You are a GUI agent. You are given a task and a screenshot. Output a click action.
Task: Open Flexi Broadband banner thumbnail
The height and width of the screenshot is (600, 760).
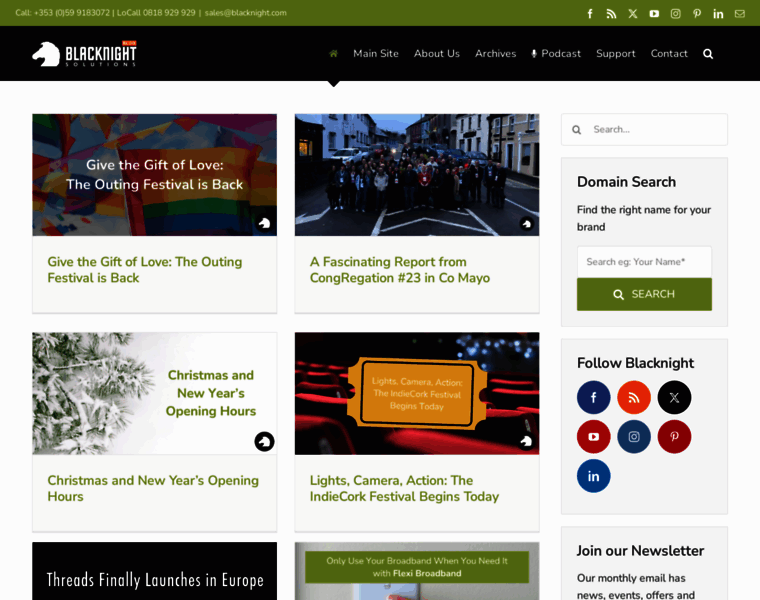coord(417,571)
